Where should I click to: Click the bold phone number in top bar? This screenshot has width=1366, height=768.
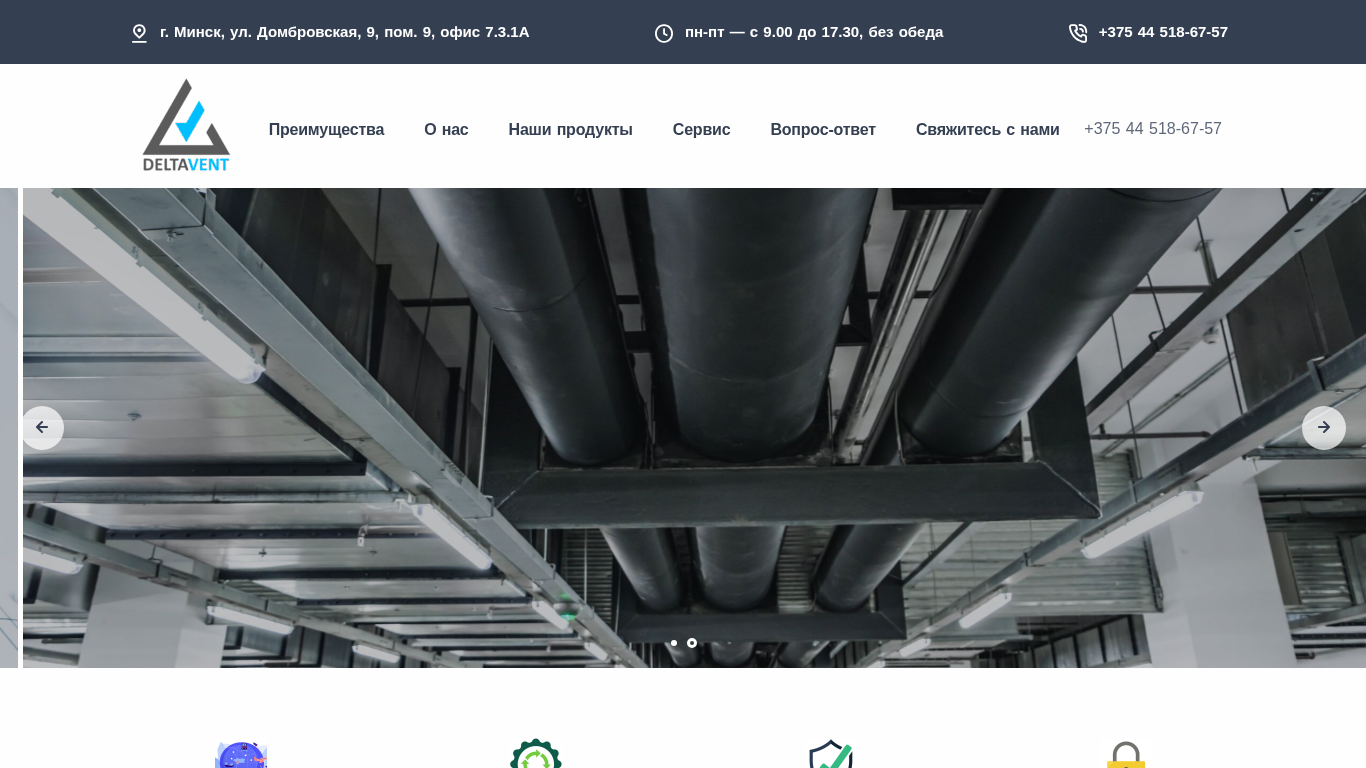pyautogui.click(x=1163, y=32)
